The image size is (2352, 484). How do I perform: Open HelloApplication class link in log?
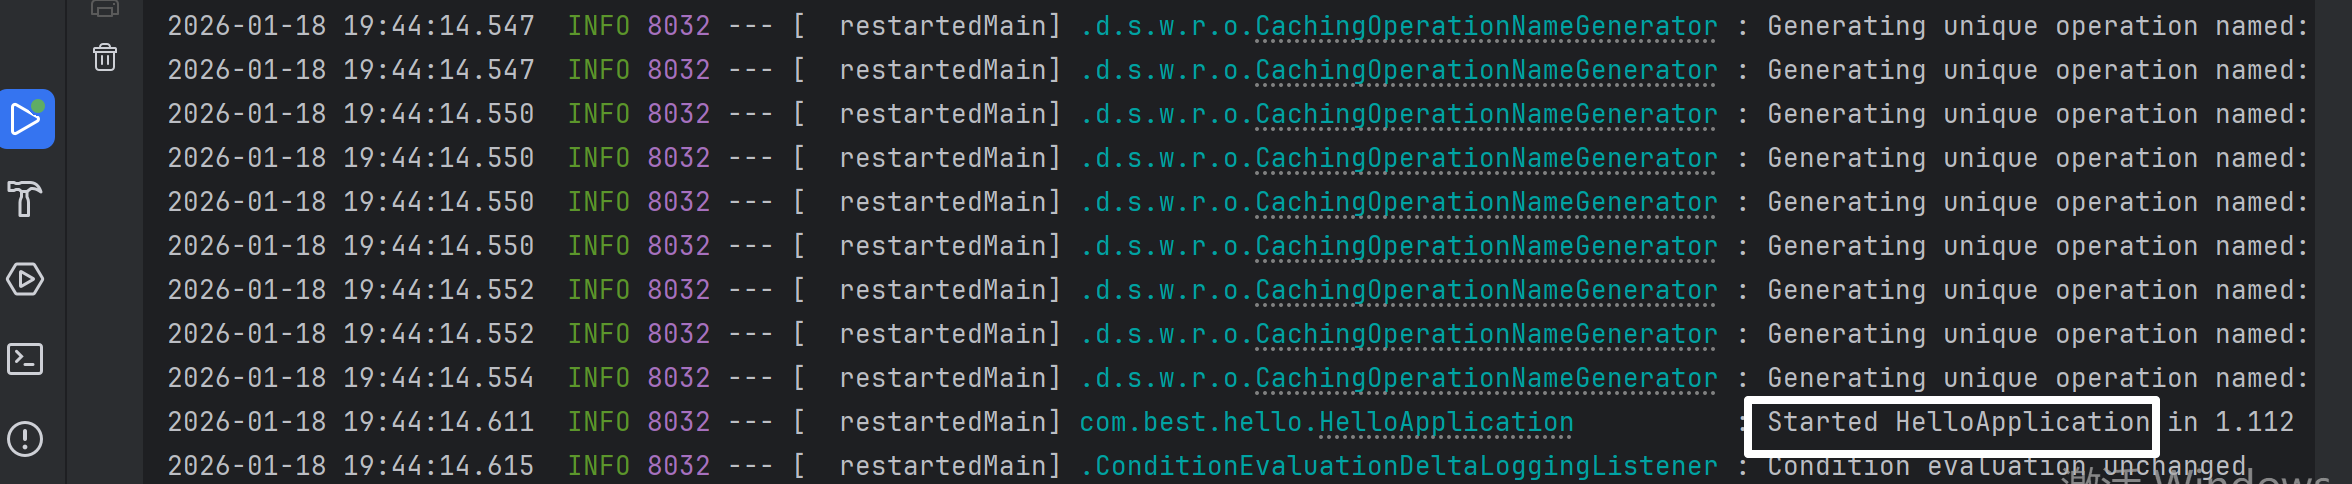[x=1446, y=423]
